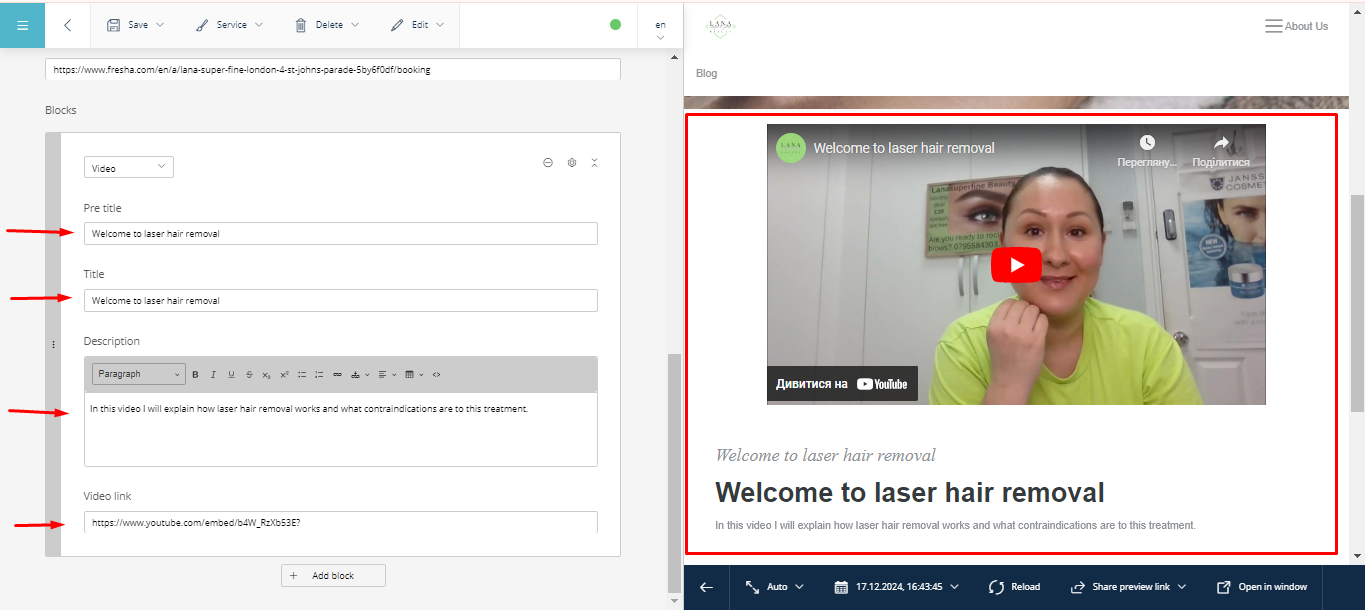Click the back chevron in the top toolbar
This screenshot has width=1365, height=610.
click(67, 25)
